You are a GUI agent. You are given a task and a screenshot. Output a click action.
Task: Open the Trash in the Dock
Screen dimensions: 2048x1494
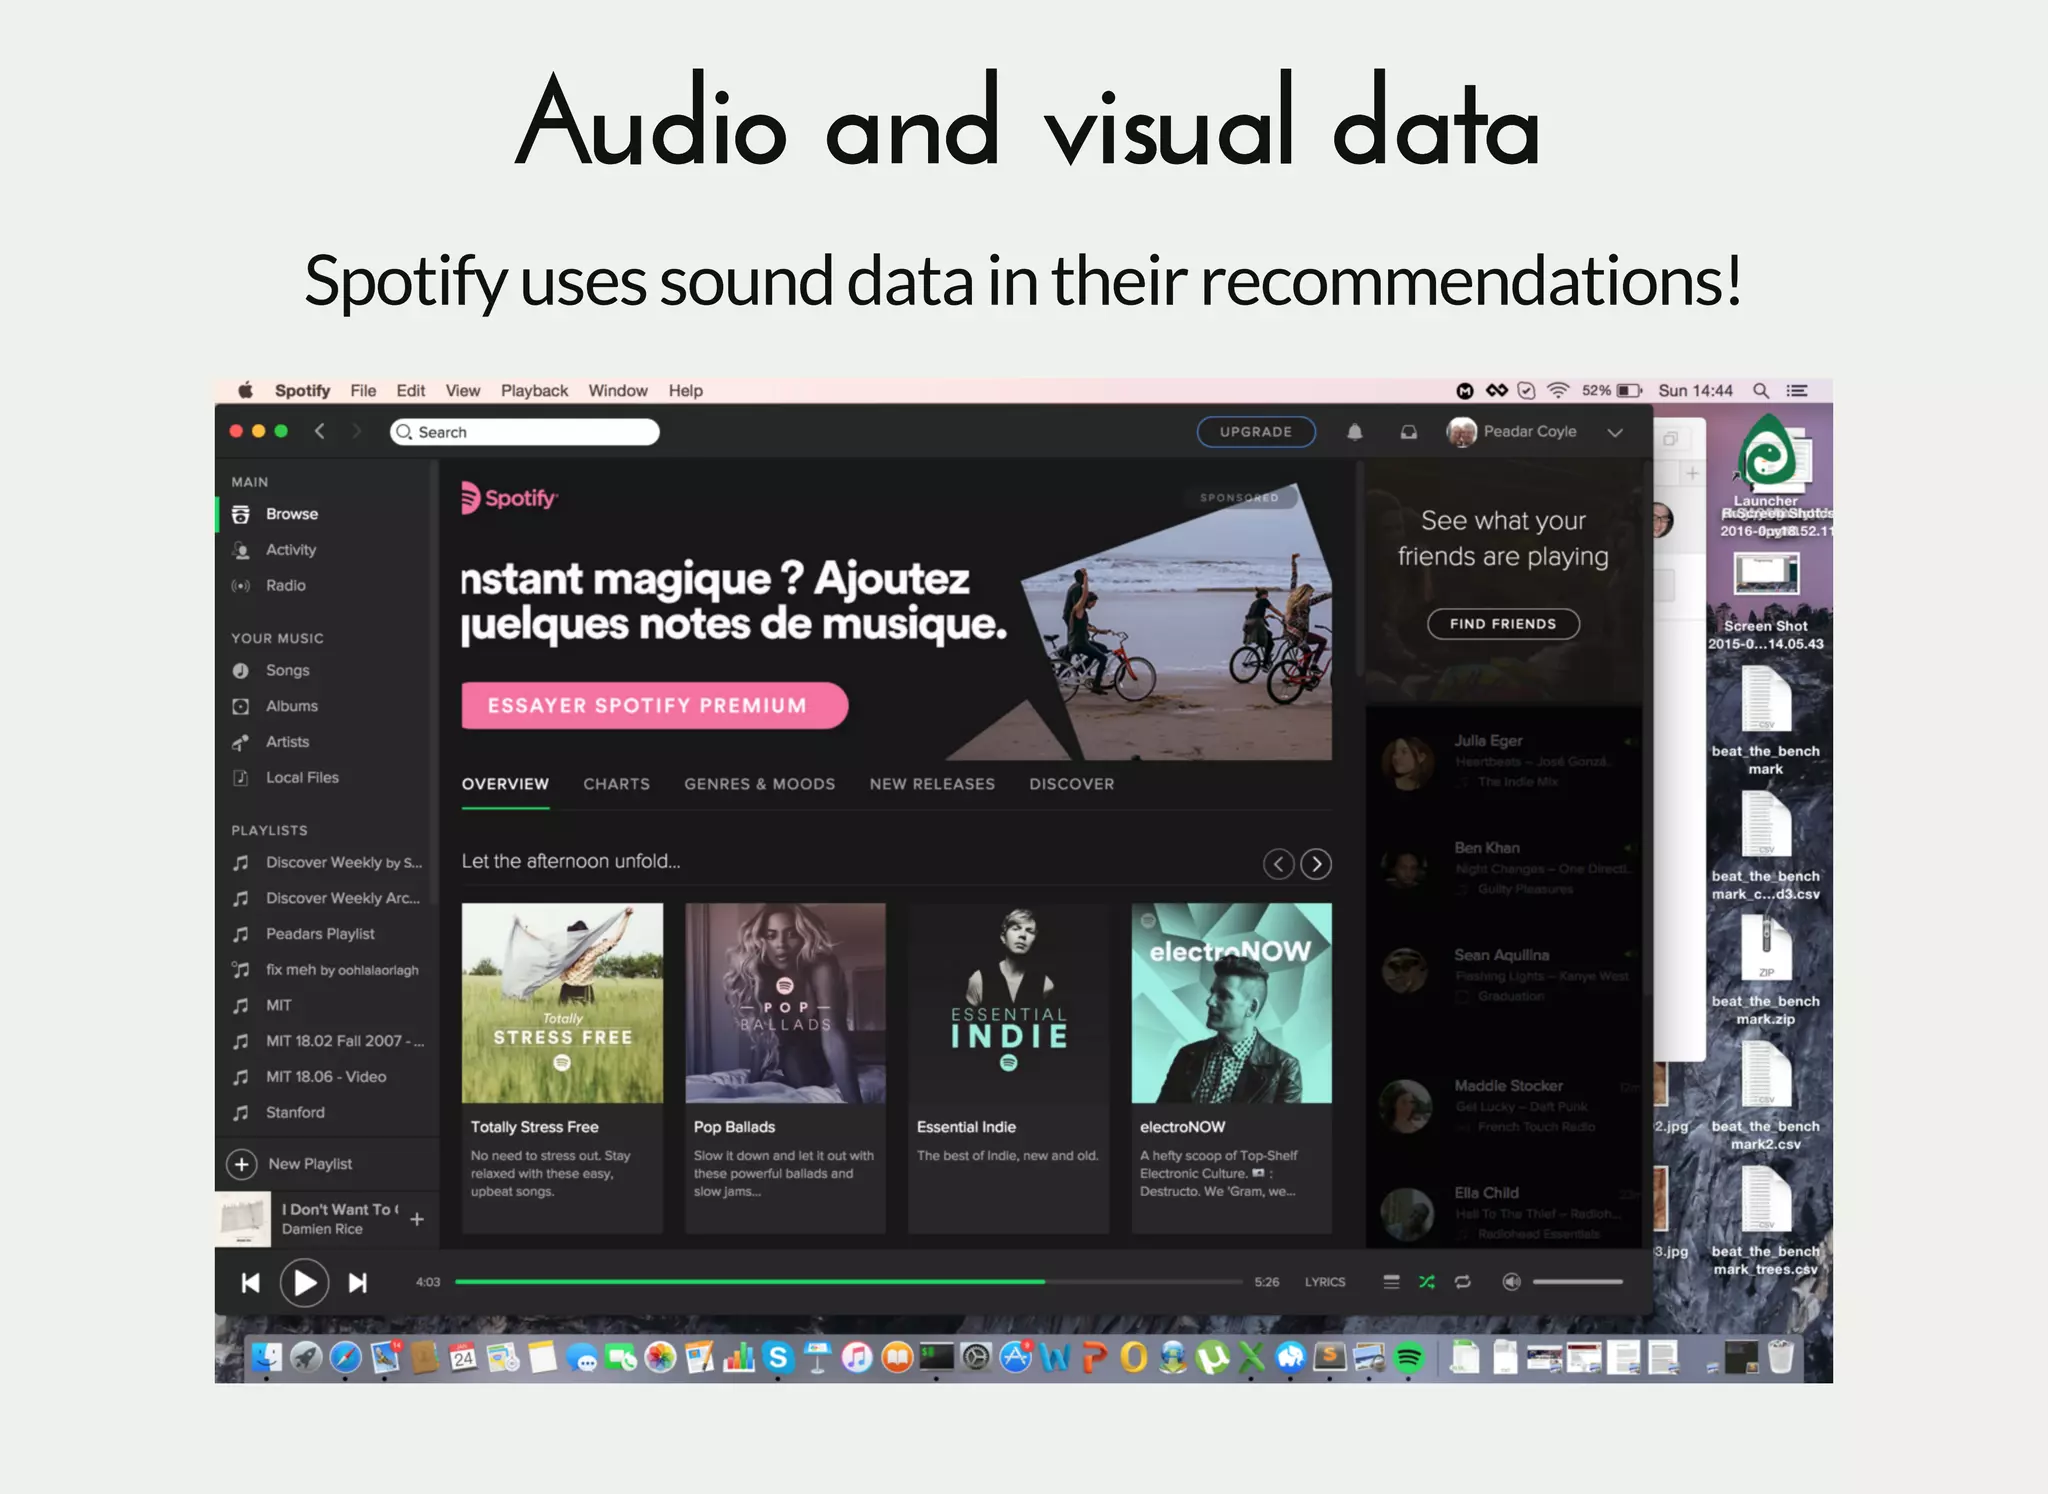(x=1780, y=1357)
